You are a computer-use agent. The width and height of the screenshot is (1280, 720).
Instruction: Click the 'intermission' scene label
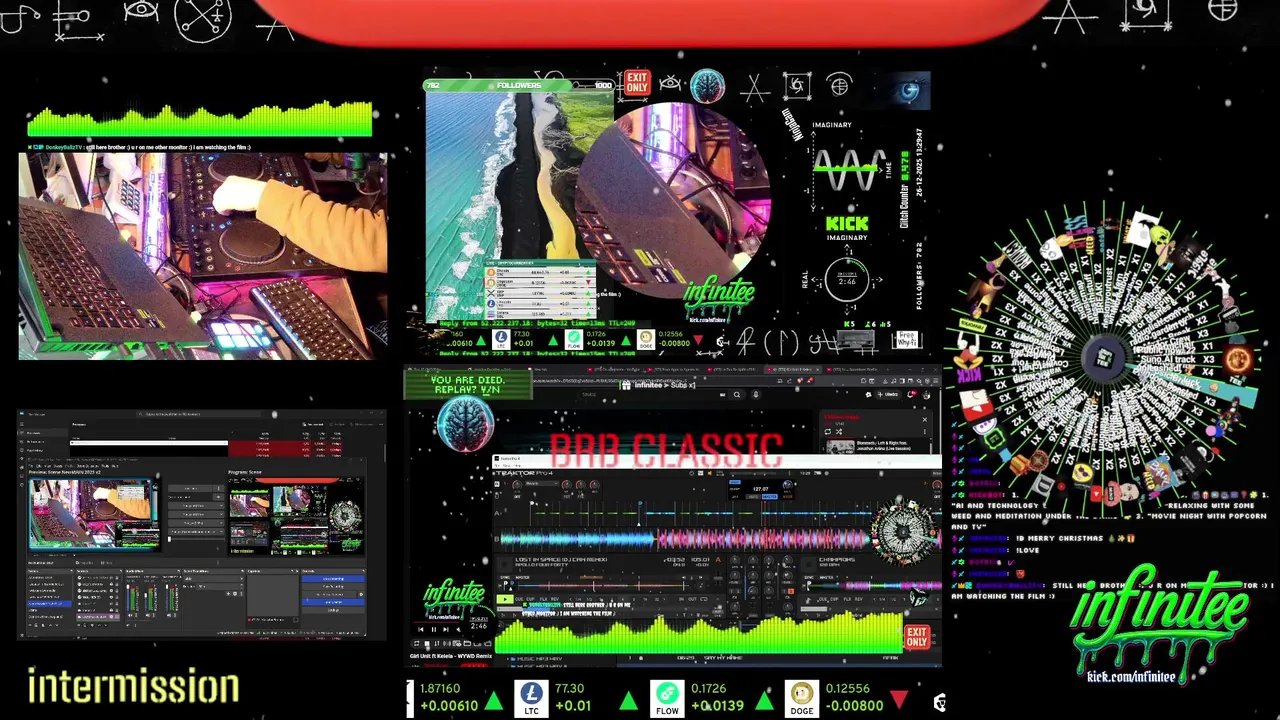coord(133,687)
